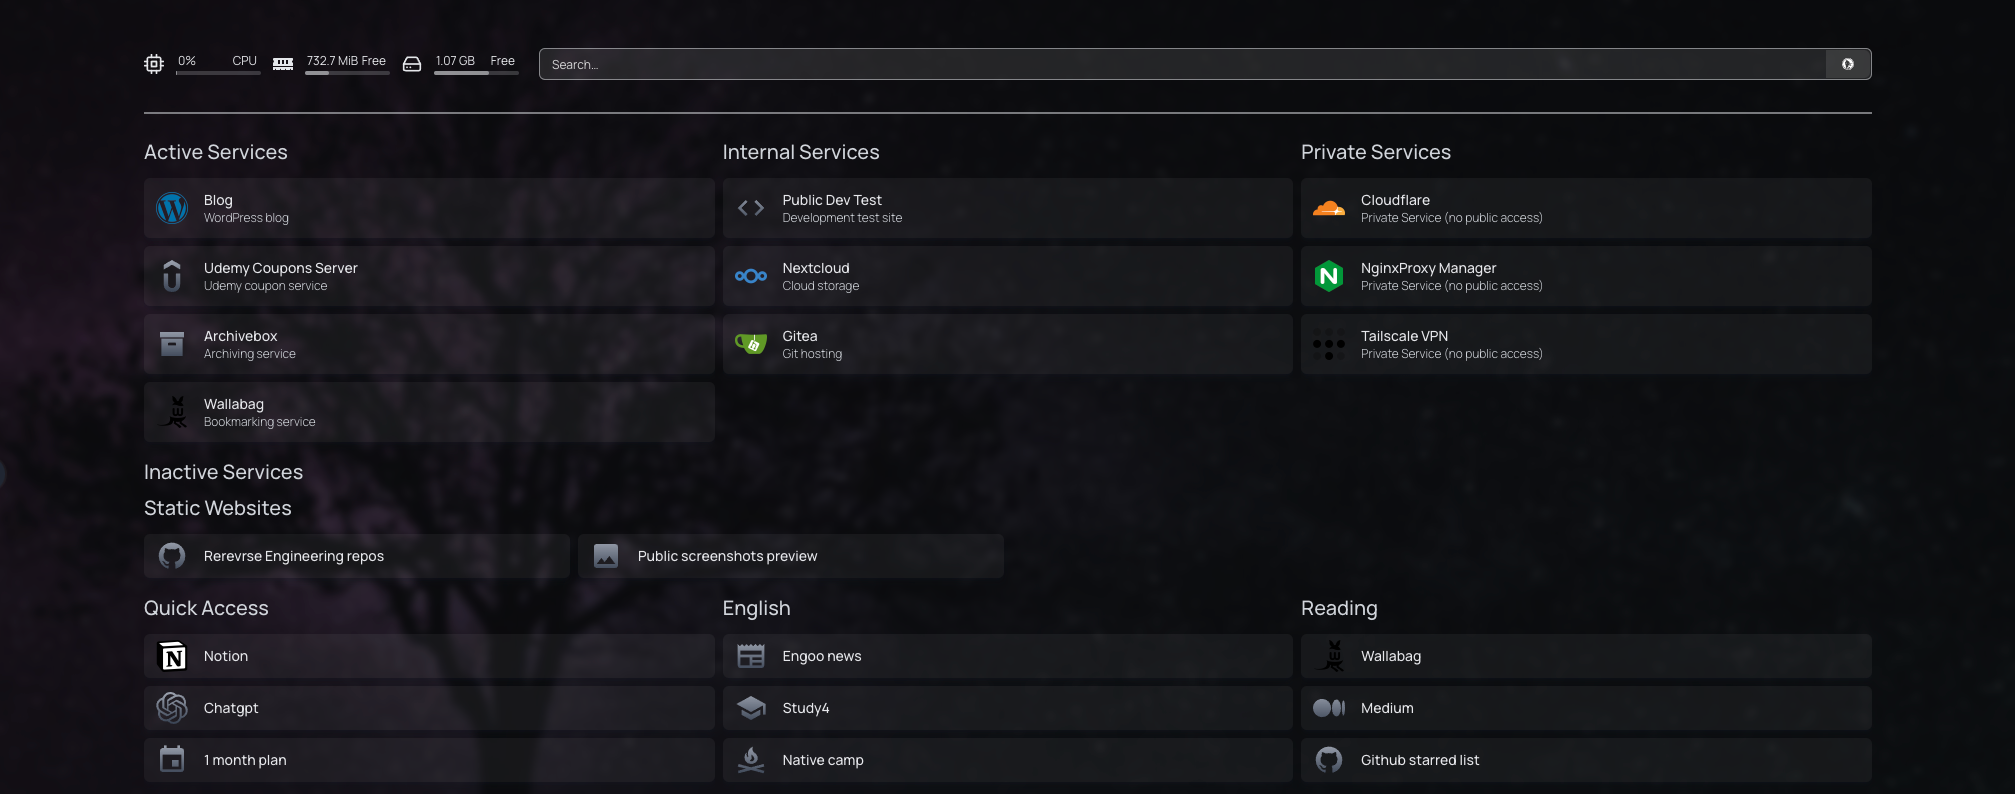Expand the Inactive Services section heading
This screenshot has width=2015, height=794.
pyautogui.click(x=223, y=472)
